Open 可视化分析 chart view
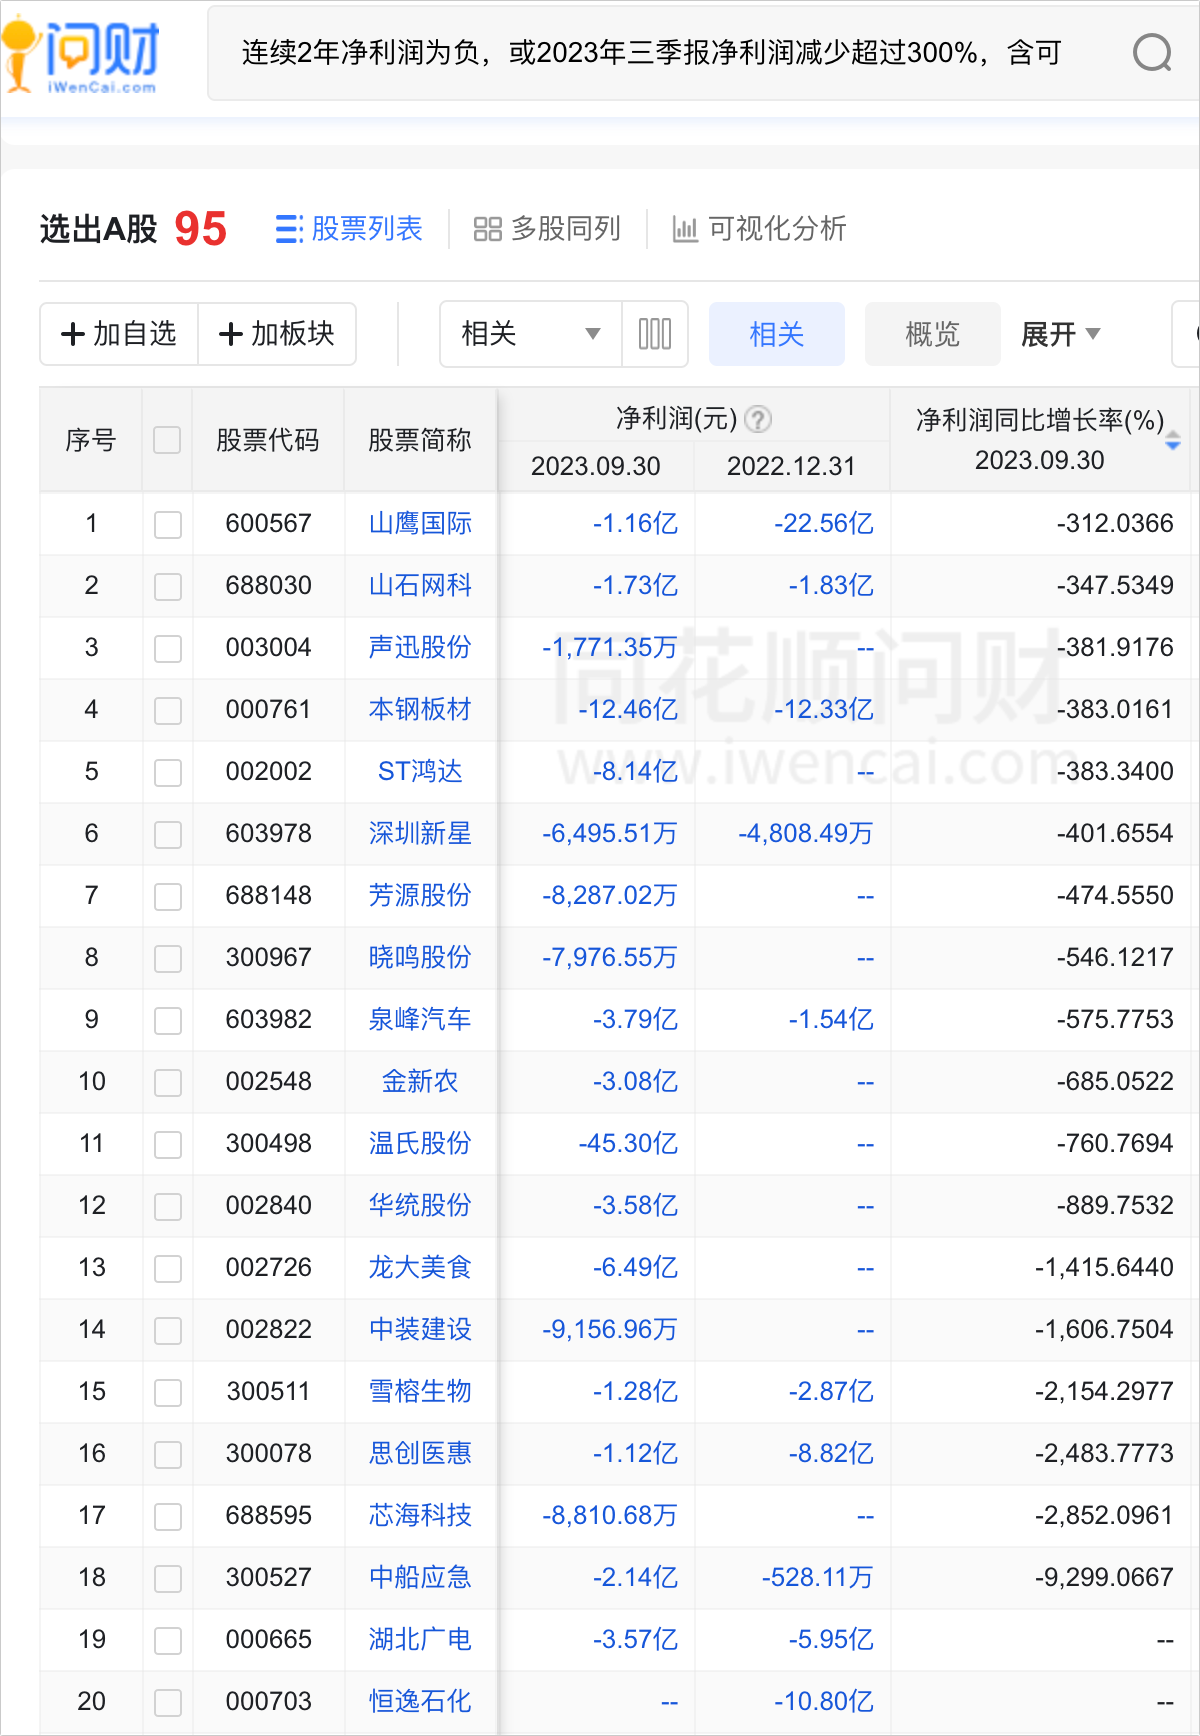 point(759,229)
